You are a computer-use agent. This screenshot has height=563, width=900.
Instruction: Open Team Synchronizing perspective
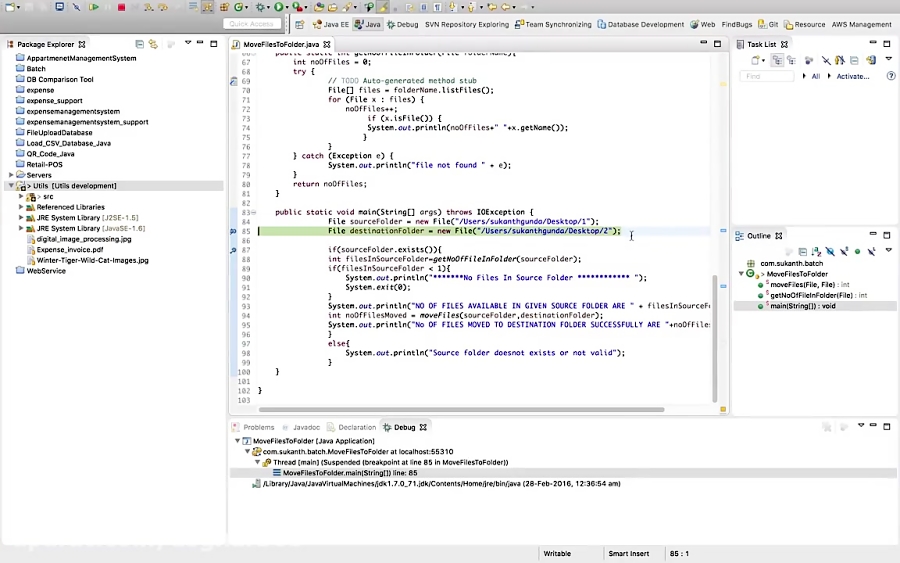click(553, 24)
